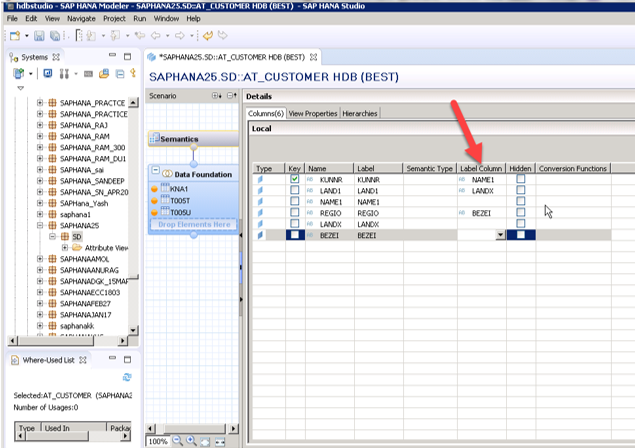635x448 pixels.
Task: Click the Add System icon in Systems panel
Action: point(18,74)
